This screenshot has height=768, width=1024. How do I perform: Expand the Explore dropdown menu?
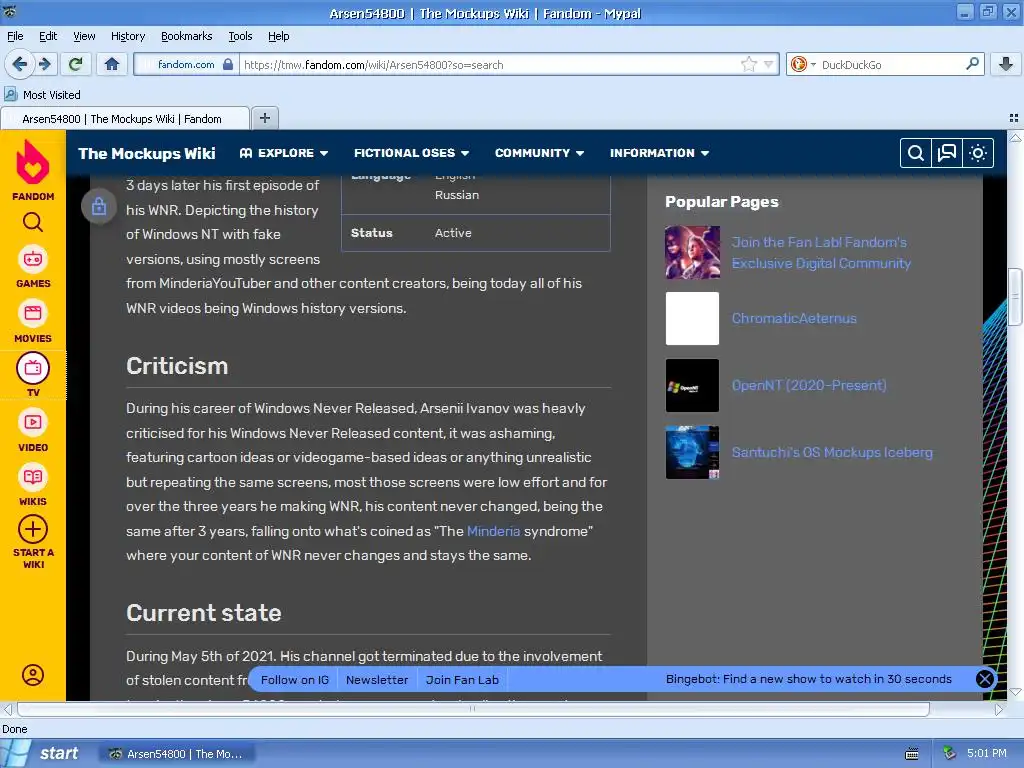(283, 153)
